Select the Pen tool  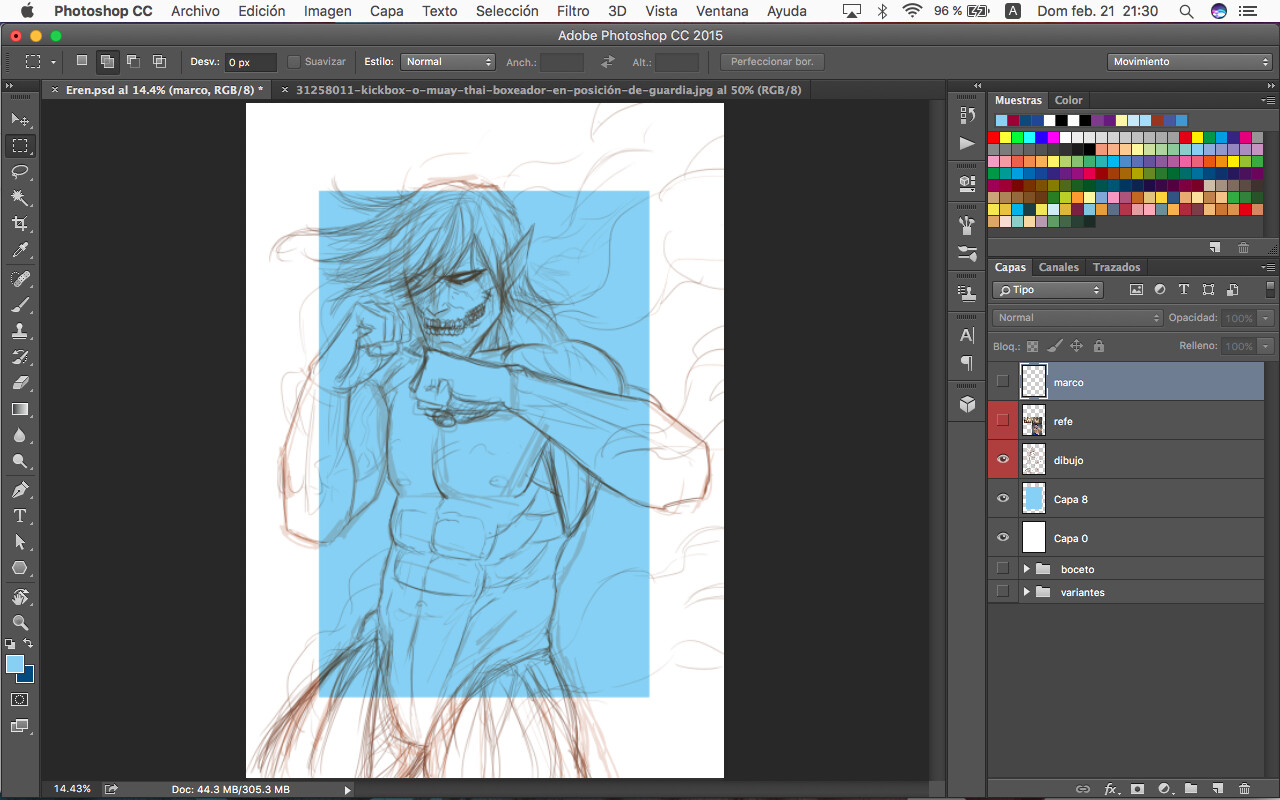[20, 490]
